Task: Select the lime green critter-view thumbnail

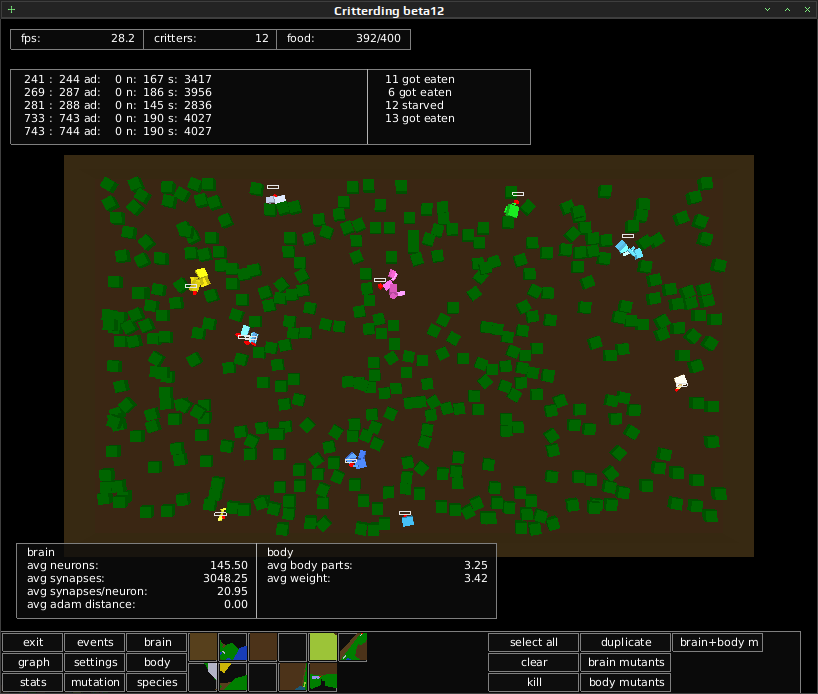Action: (323, 647)
